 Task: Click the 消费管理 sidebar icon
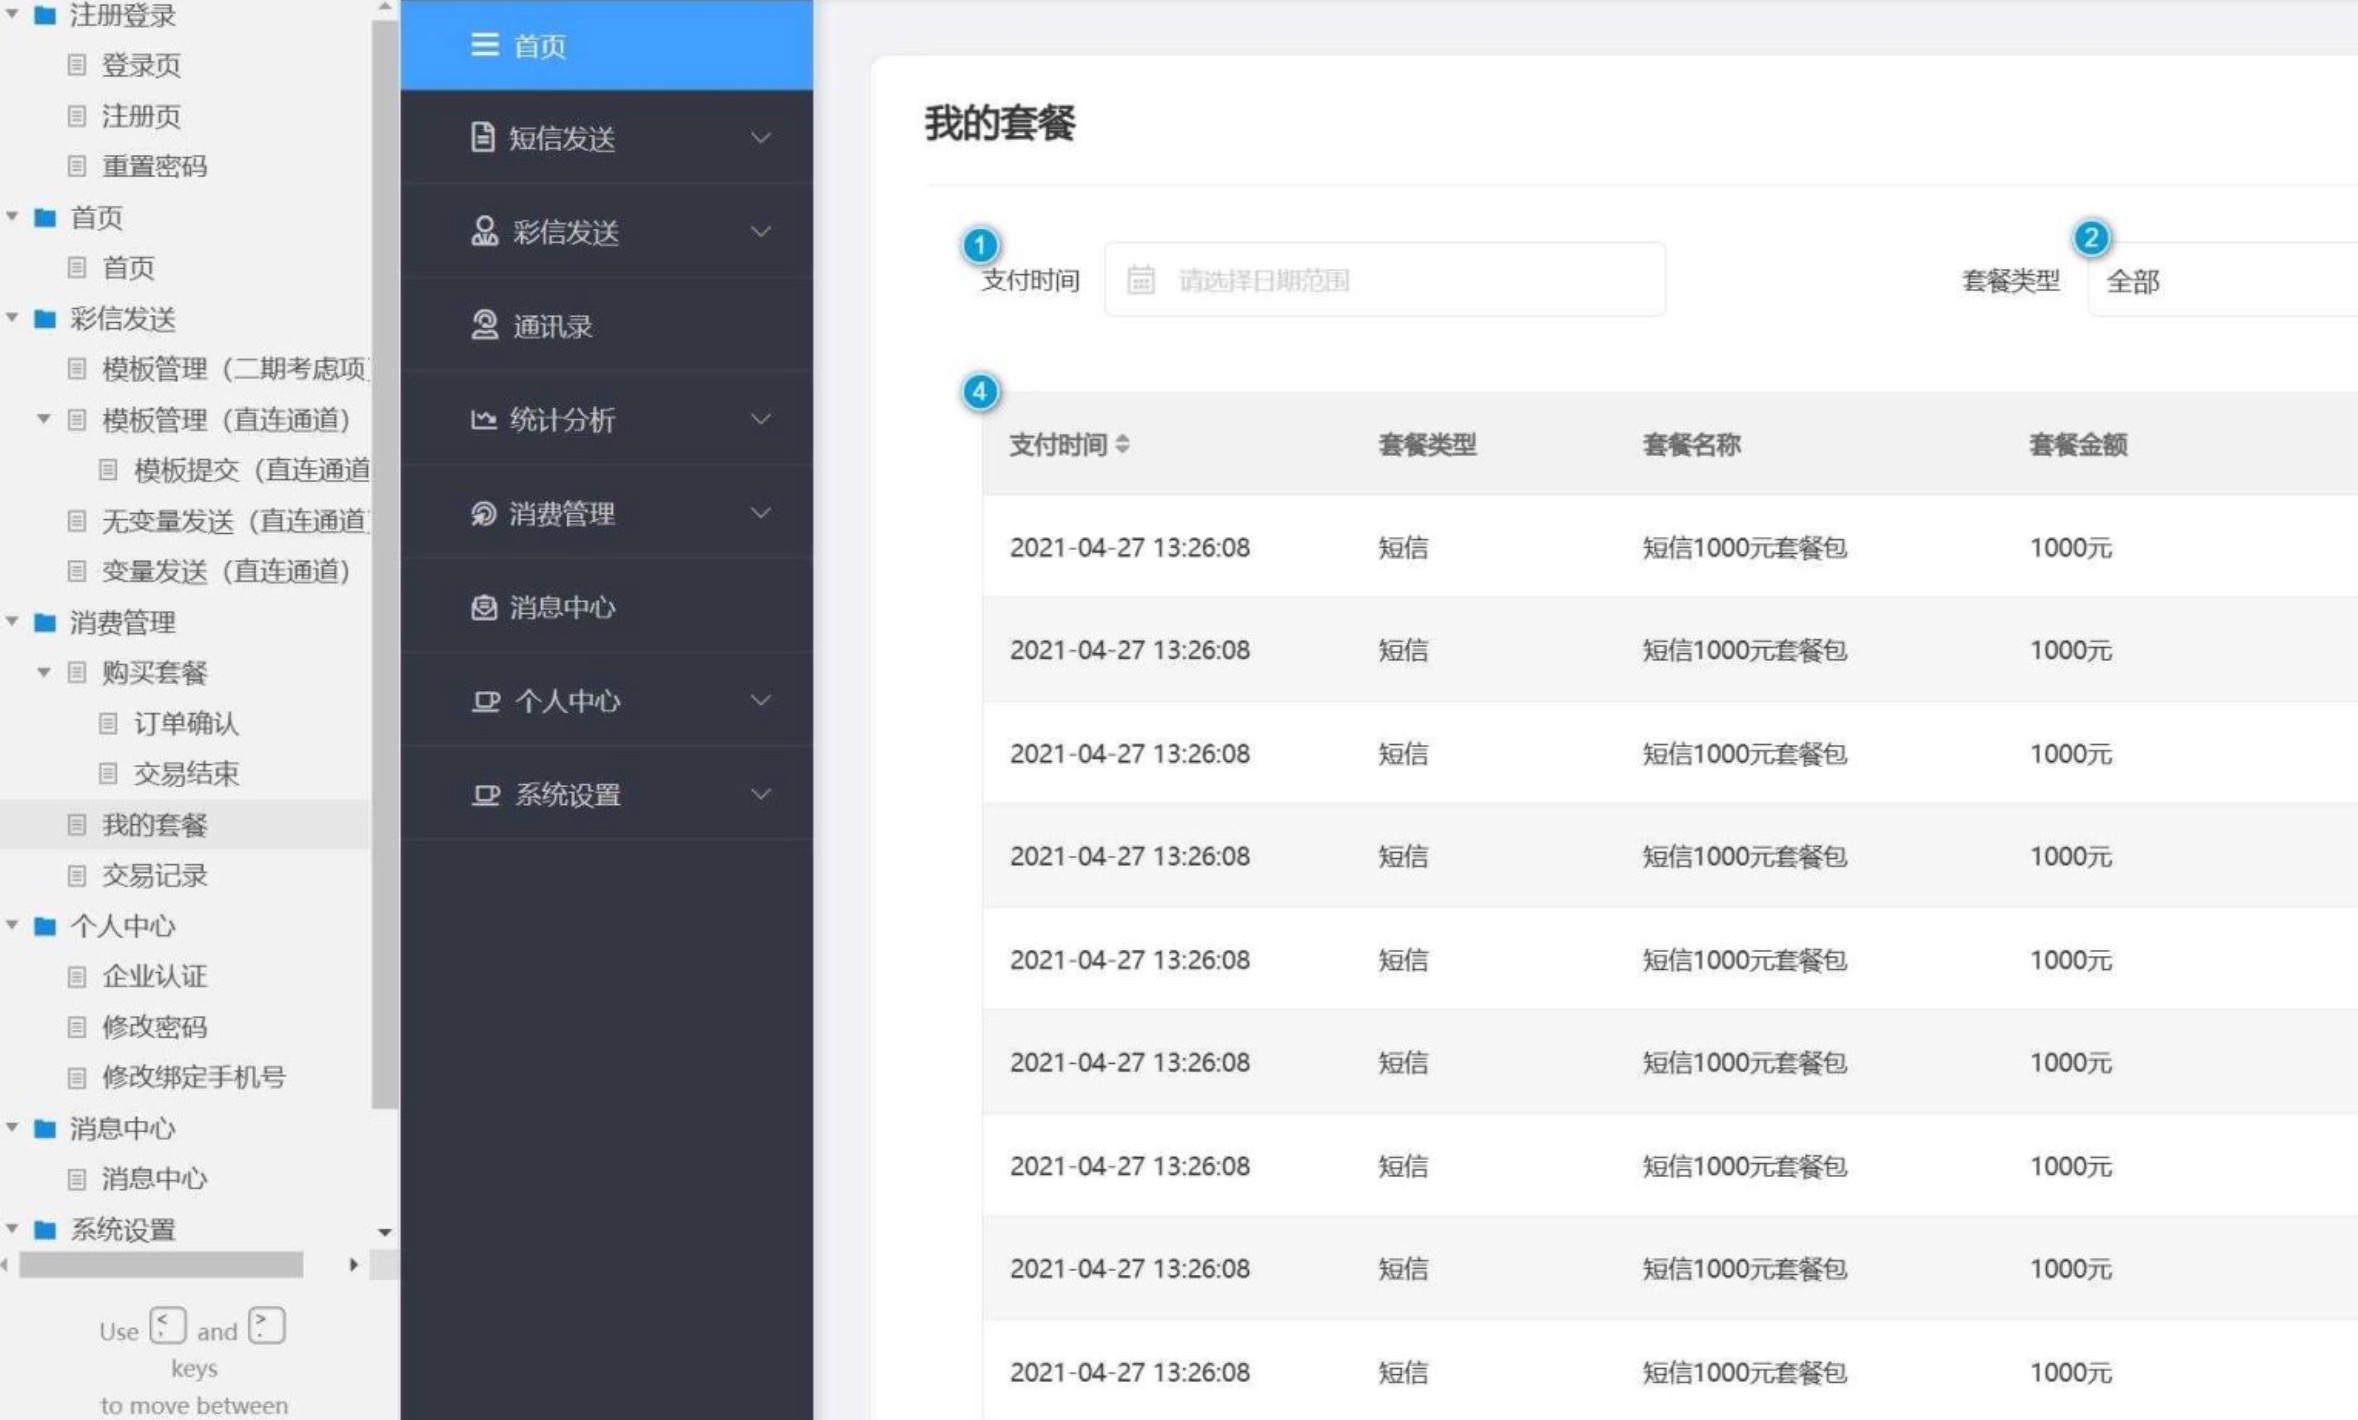tap(483, 513)
